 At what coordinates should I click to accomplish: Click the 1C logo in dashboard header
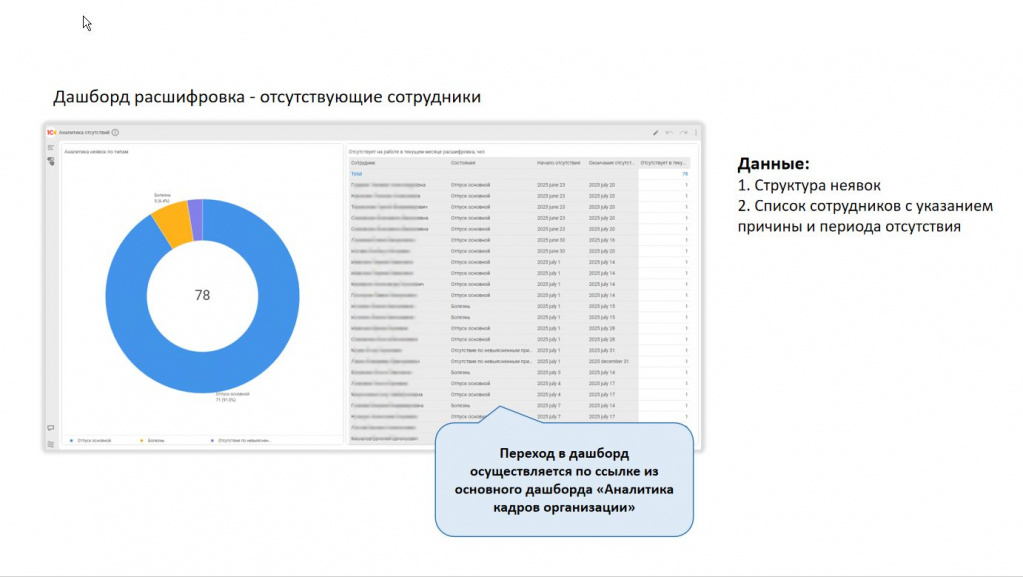[51, 133]
